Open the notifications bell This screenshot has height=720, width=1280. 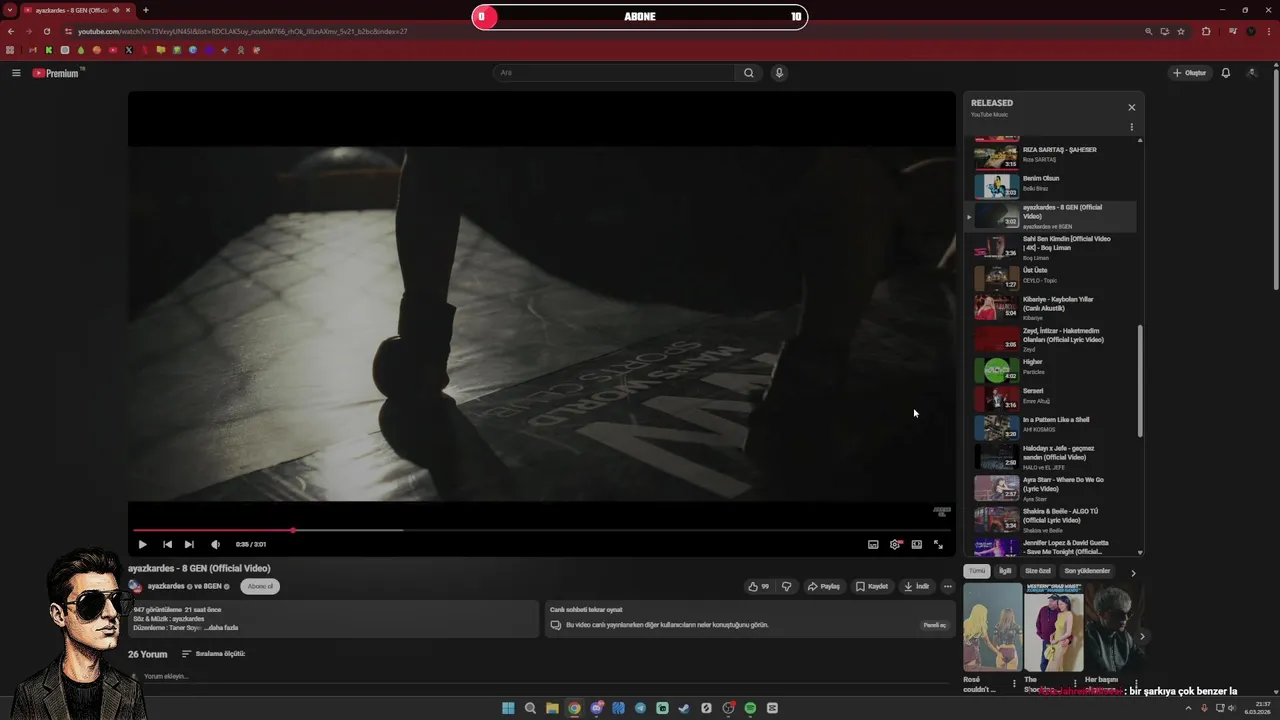[x=1225, y=73]
